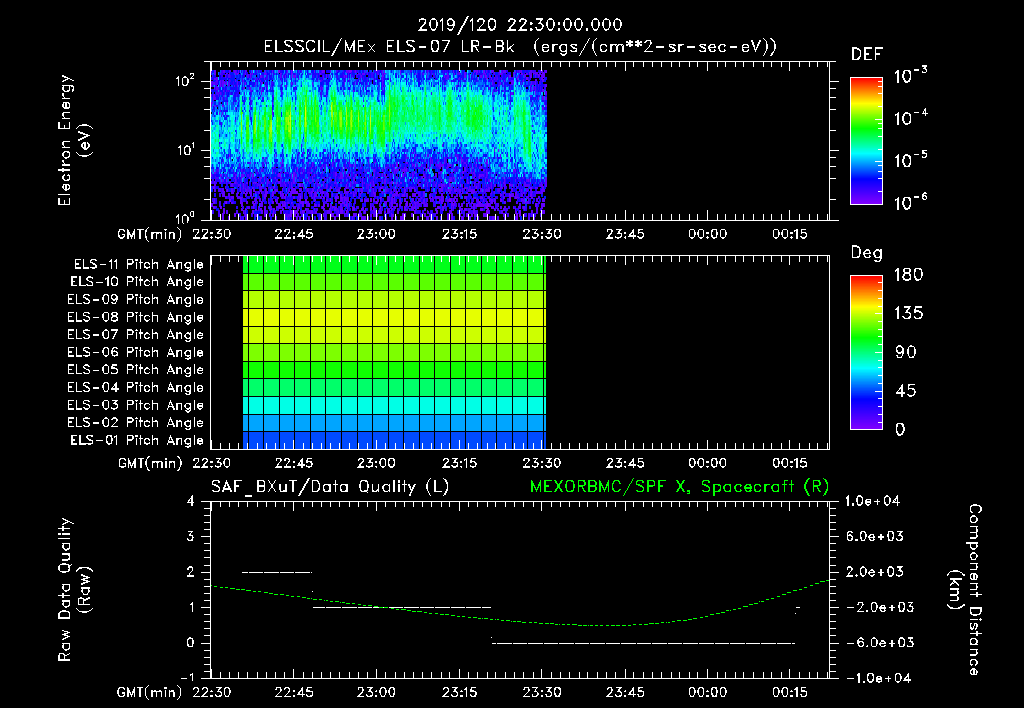Image resolution: width=1024 pixels, height=708 pixels.
Task: Click the Electron Energy (eV) axis label
Action: [74, 140]
